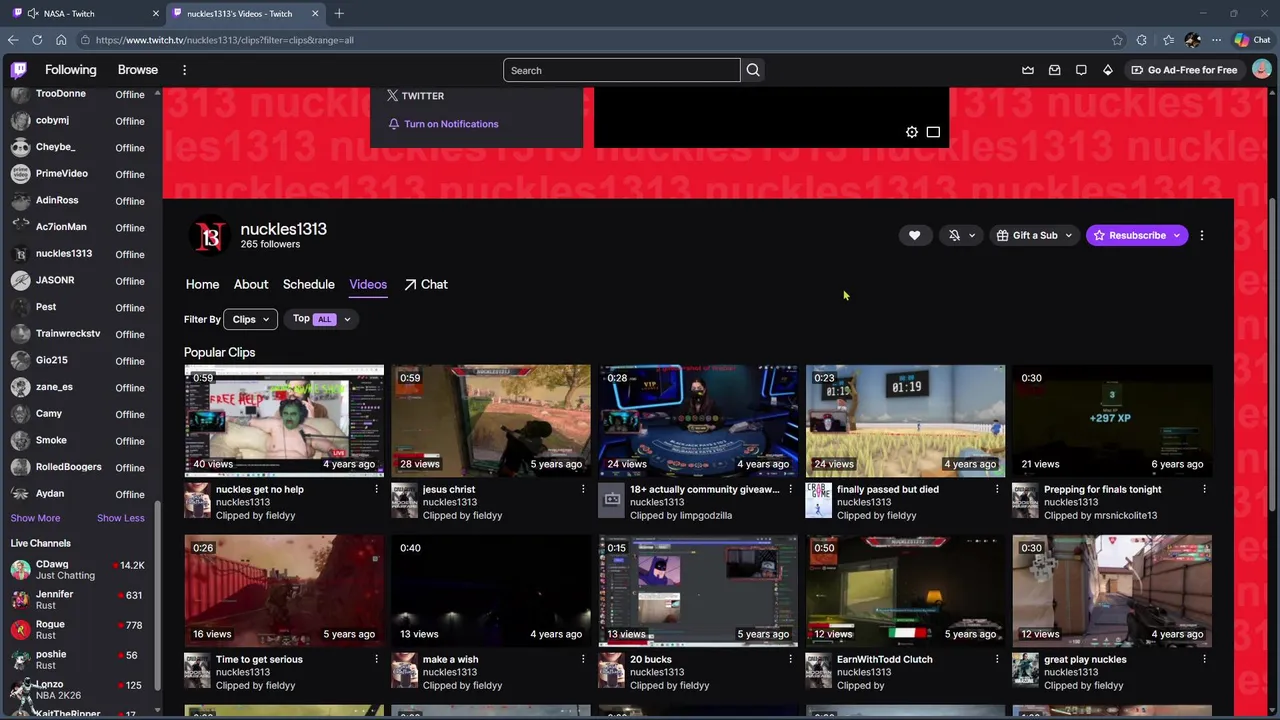
Task: Expand the Resubscribe dropdown arrow
Action: pyautogui.click(x=1176, y=235)
